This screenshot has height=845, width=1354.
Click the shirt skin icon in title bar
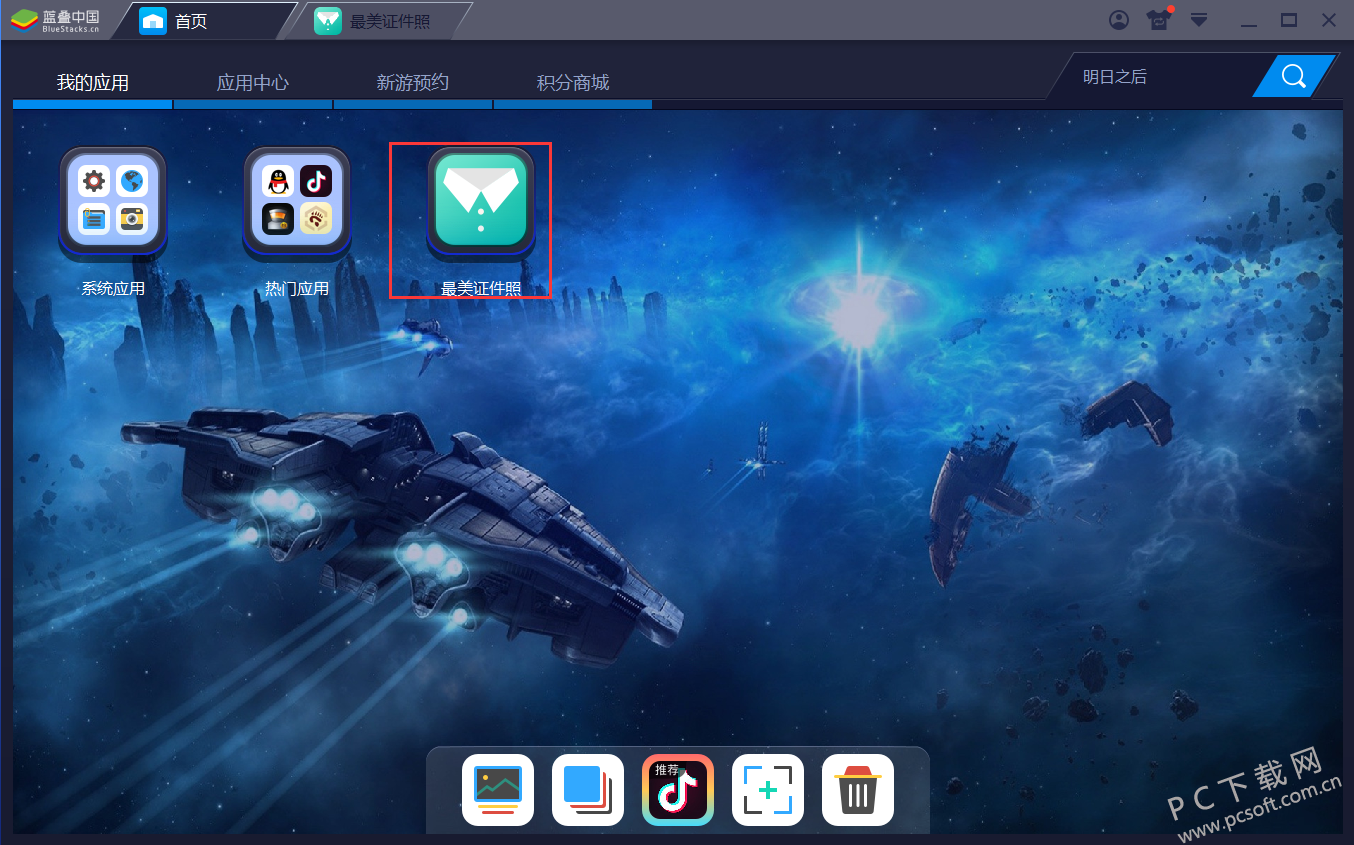(x=1159, y=20)
